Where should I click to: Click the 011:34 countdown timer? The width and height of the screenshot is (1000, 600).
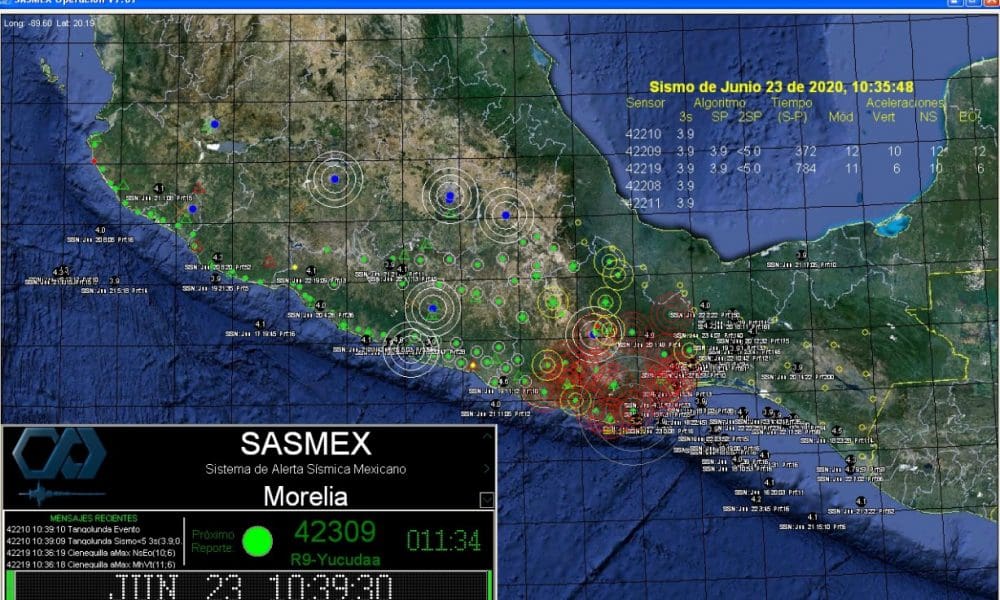(443, 541)
